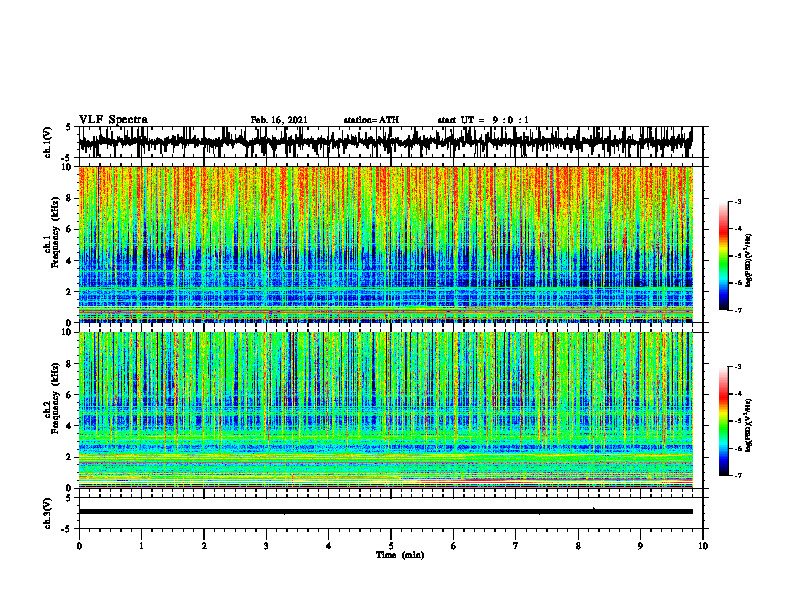The image size is (792, 612).
Task: Click the 8 kHz tick label on ch.1 spectrogram
Action: [x=71, y=198]
